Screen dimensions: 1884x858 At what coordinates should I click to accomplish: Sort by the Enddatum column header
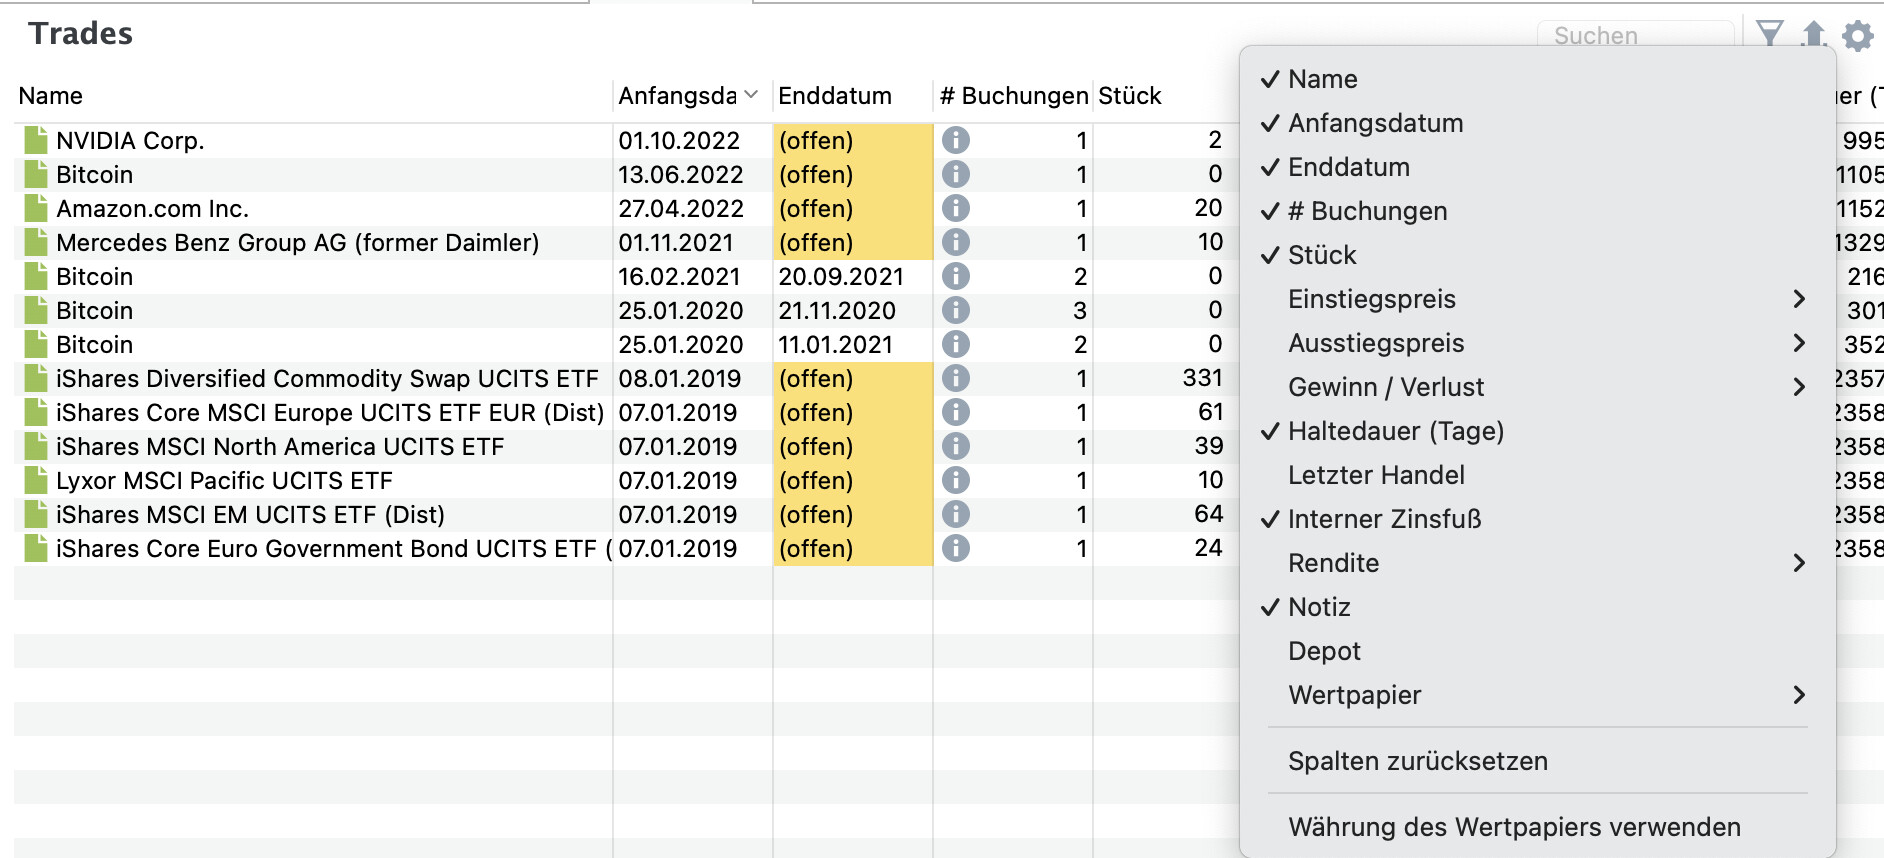point(852,96)
